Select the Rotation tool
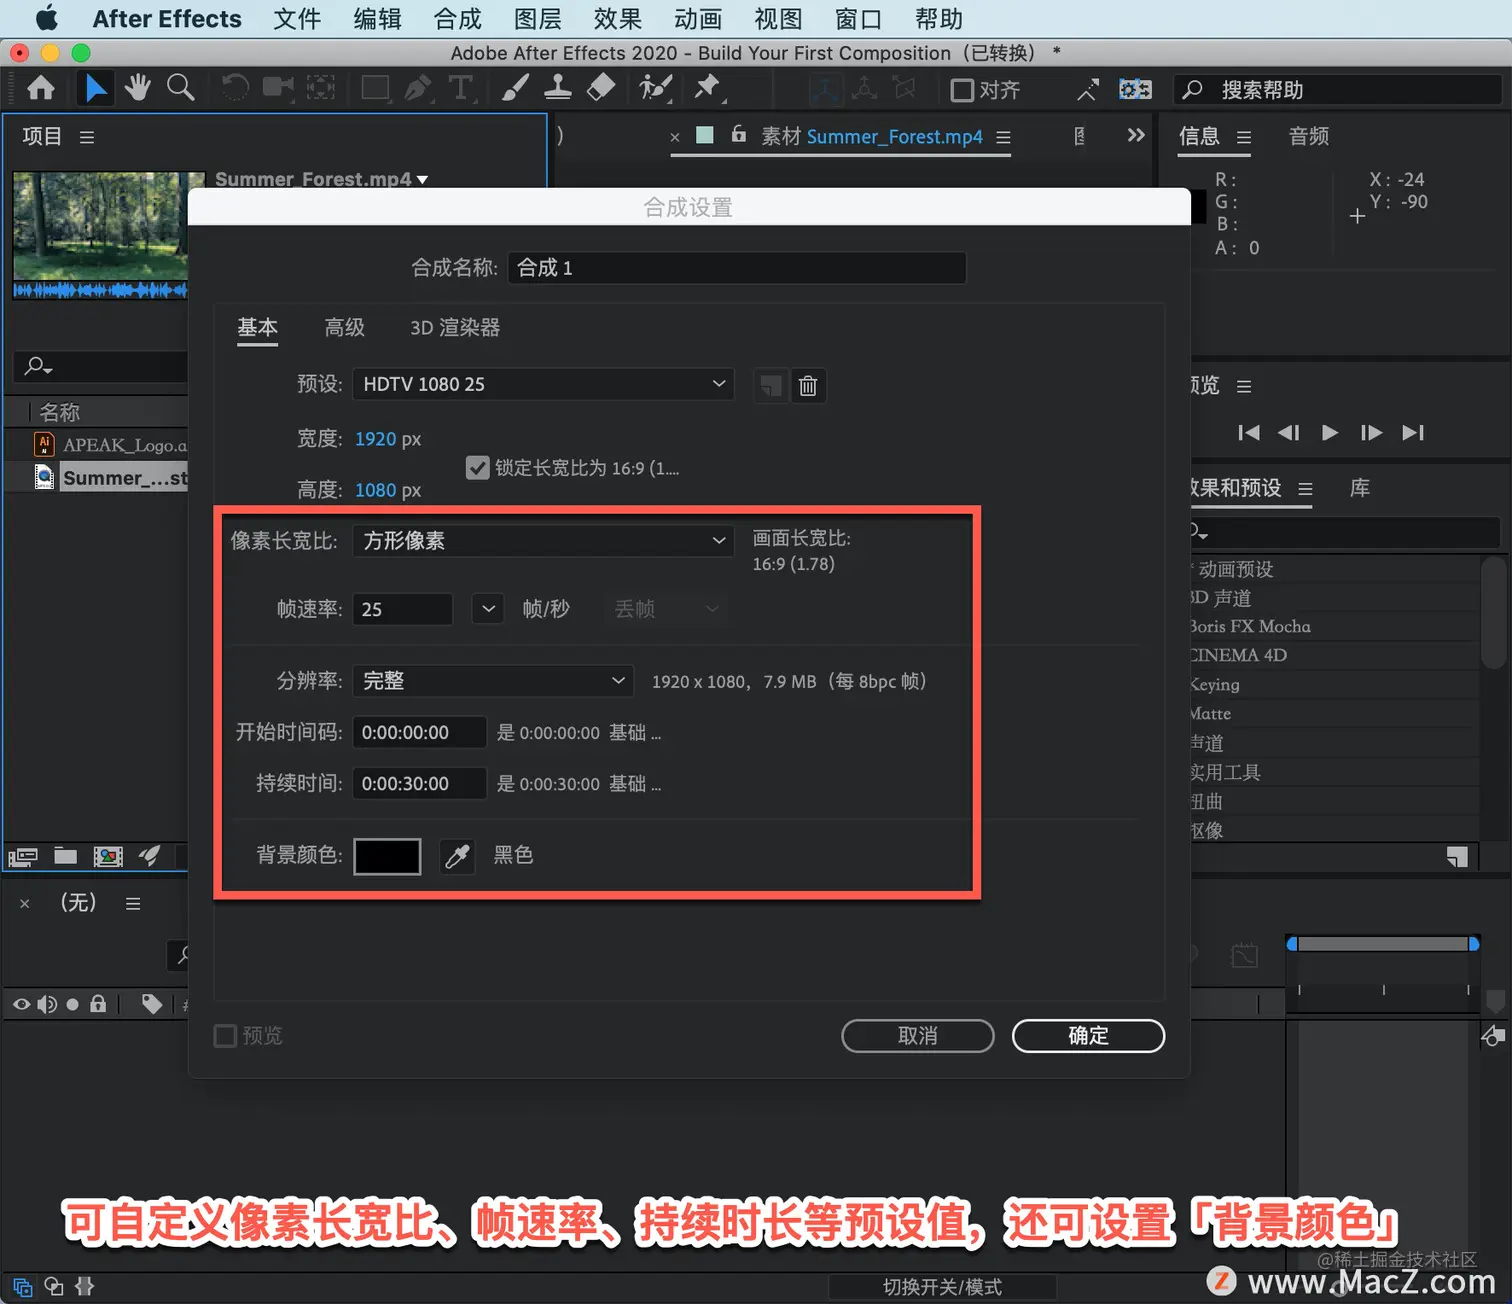Viewport: 1512px width, 1304px height. [235, 89]
